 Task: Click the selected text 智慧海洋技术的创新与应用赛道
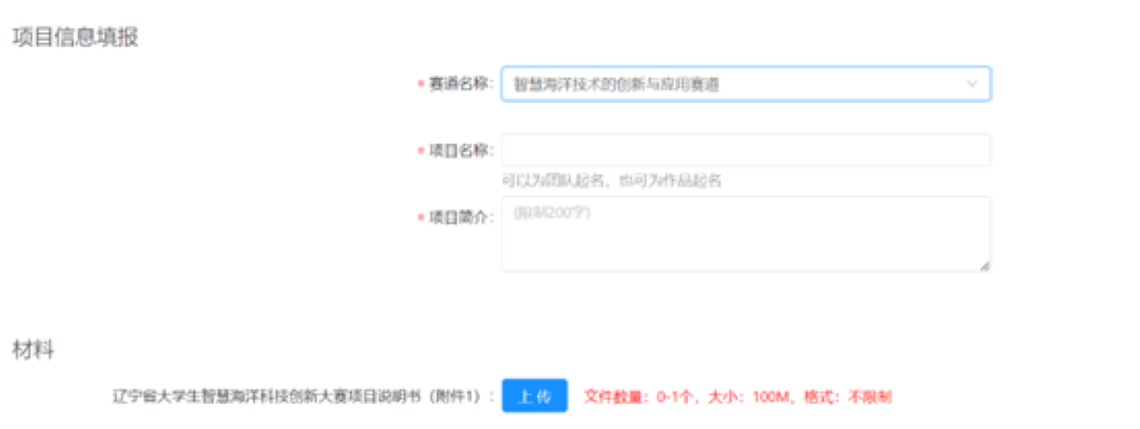616,85
